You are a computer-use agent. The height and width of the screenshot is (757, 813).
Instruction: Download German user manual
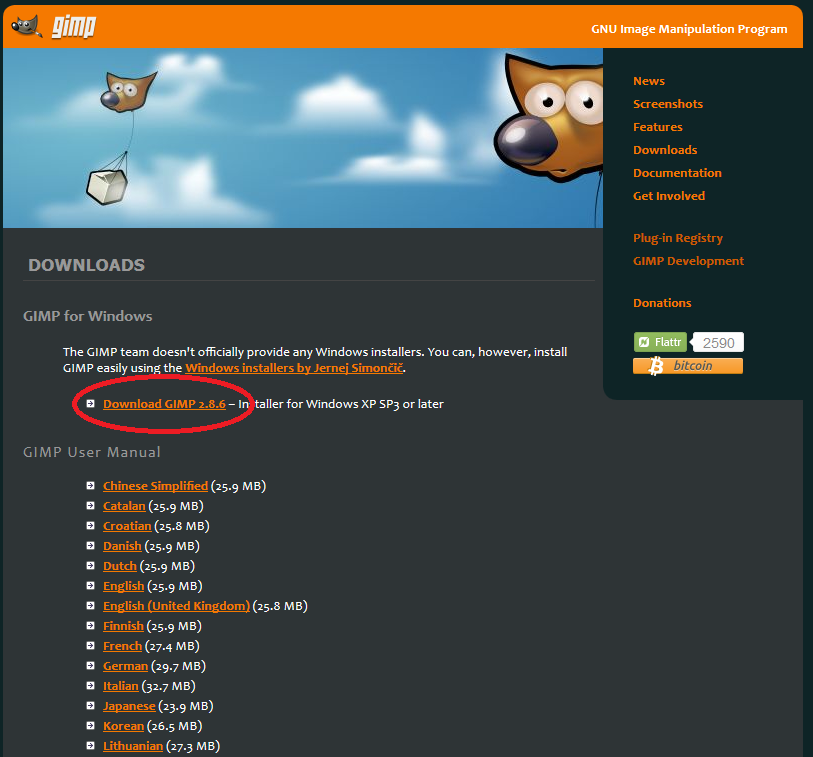click(125, 666)
